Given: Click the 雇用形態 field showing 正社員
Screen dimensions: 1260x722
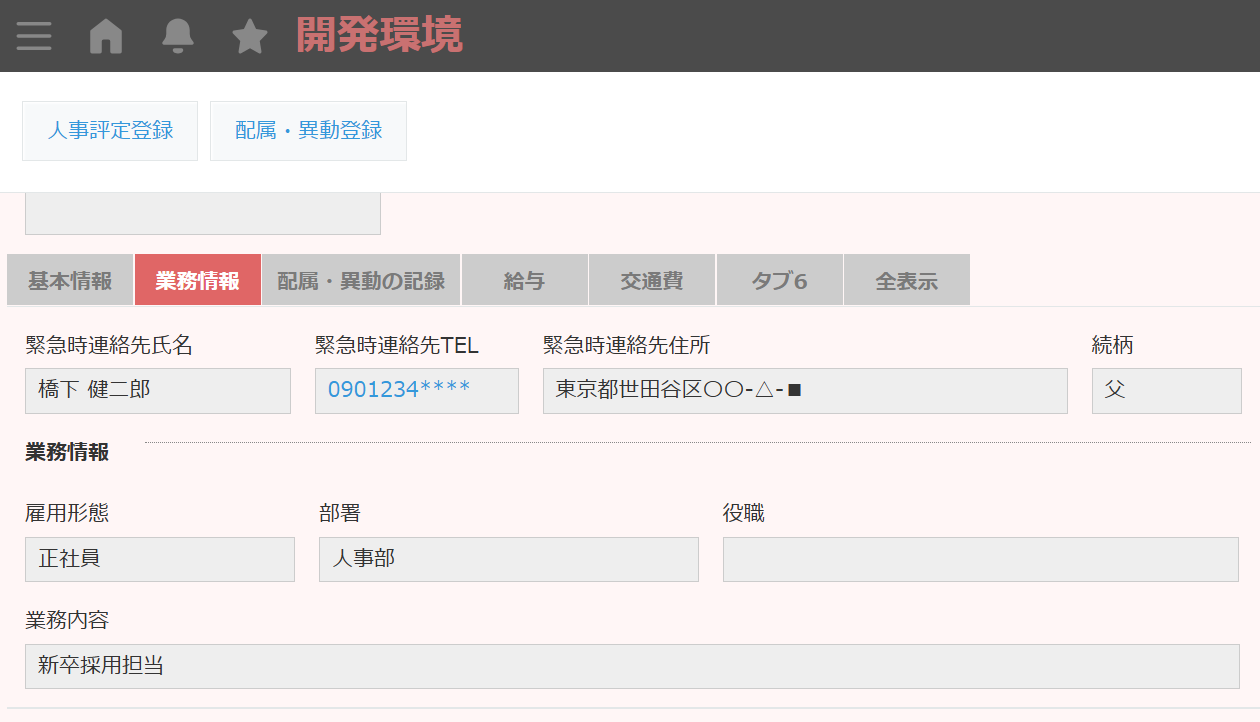Looking at the screenshot, I should (160, 559).
